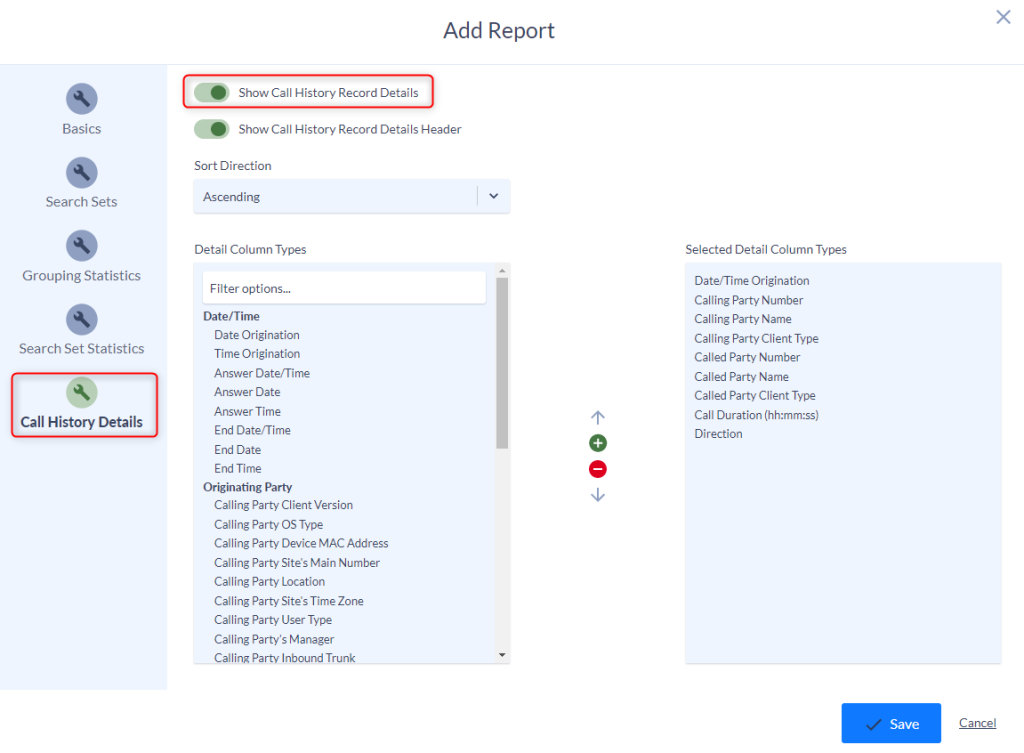This screenshot has width=1024, height=753.
Task: Select Called Party Number in selected columns
Action: click(x=747, y=357)
